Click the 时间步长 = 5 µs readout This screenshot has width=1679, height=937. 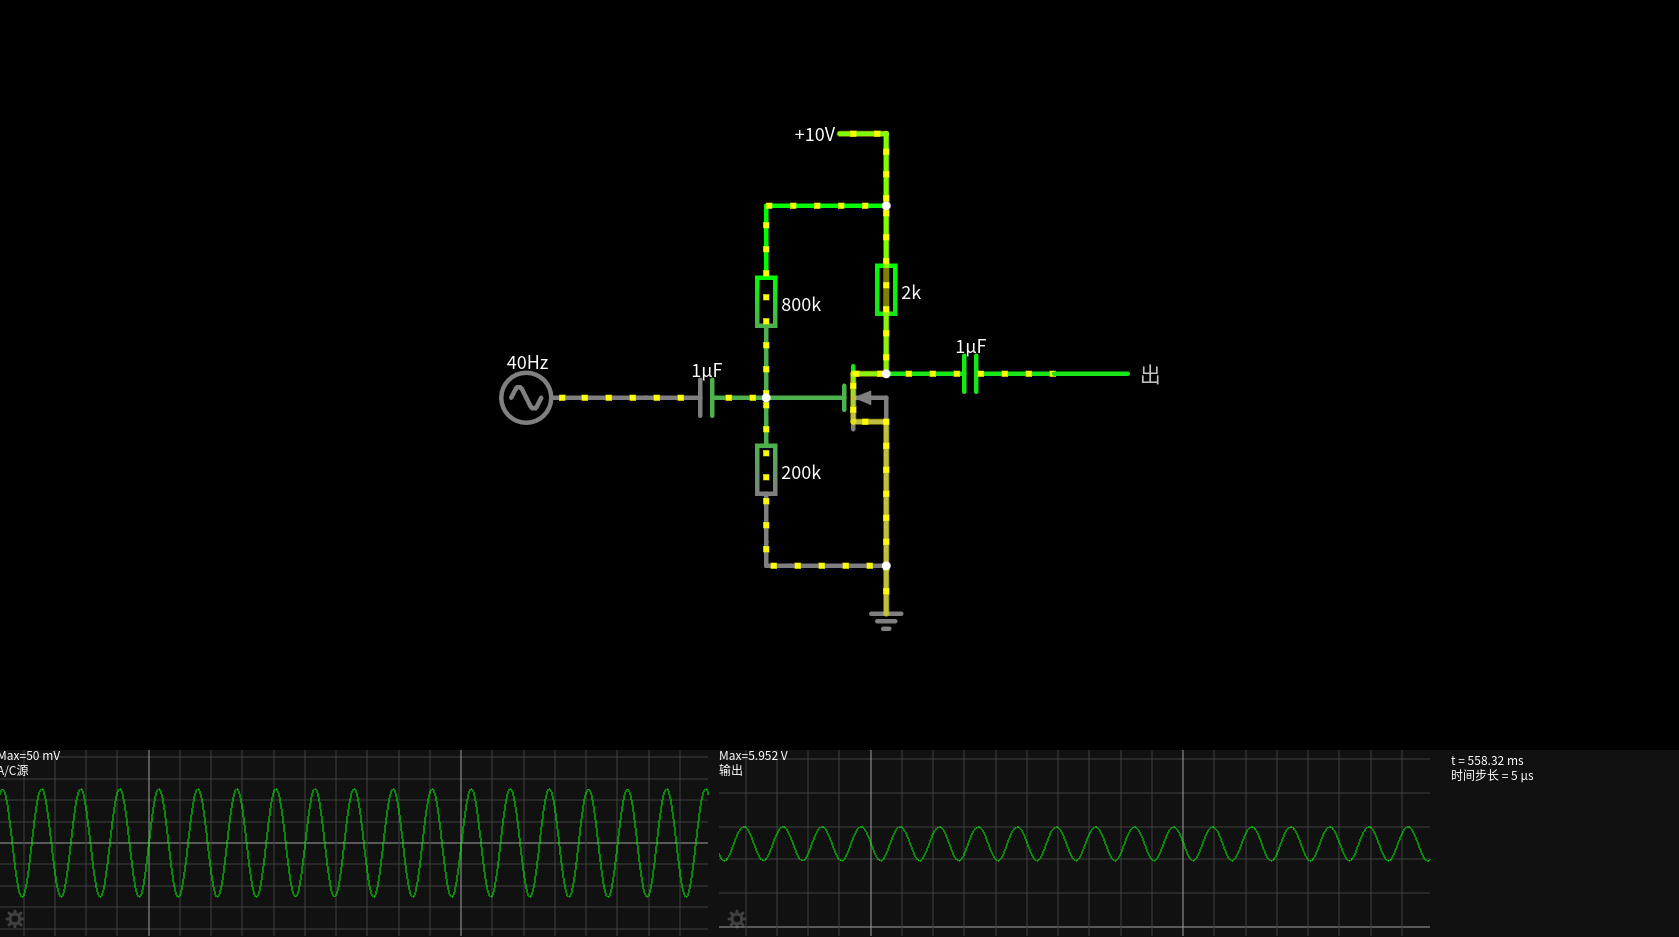(1492, 776)
